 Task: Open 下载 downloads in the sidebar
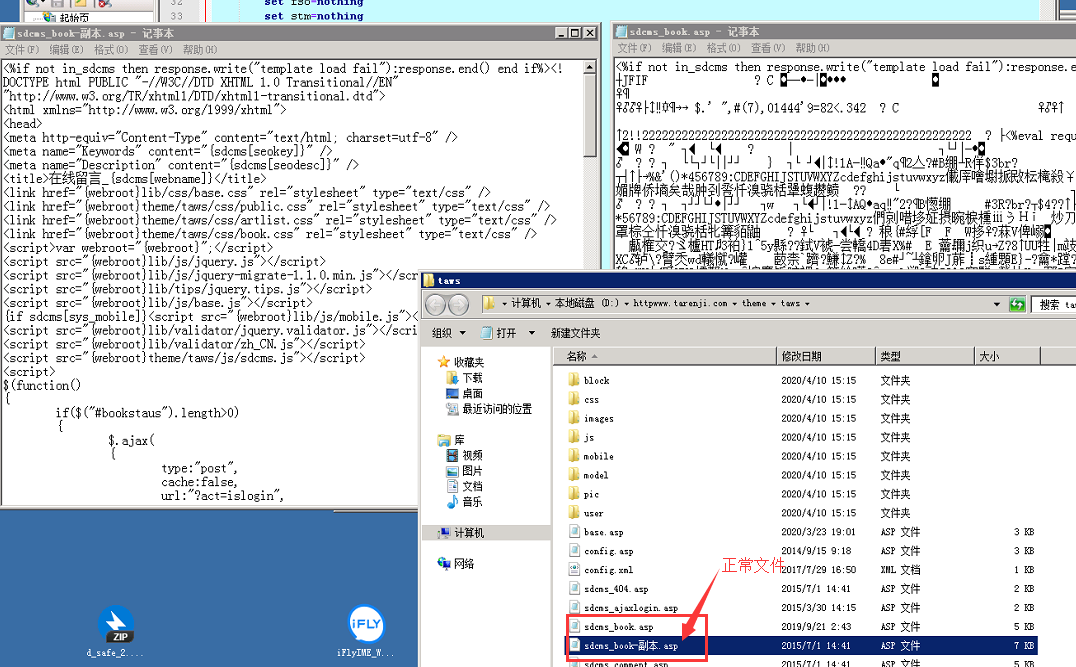click(472, 377)
